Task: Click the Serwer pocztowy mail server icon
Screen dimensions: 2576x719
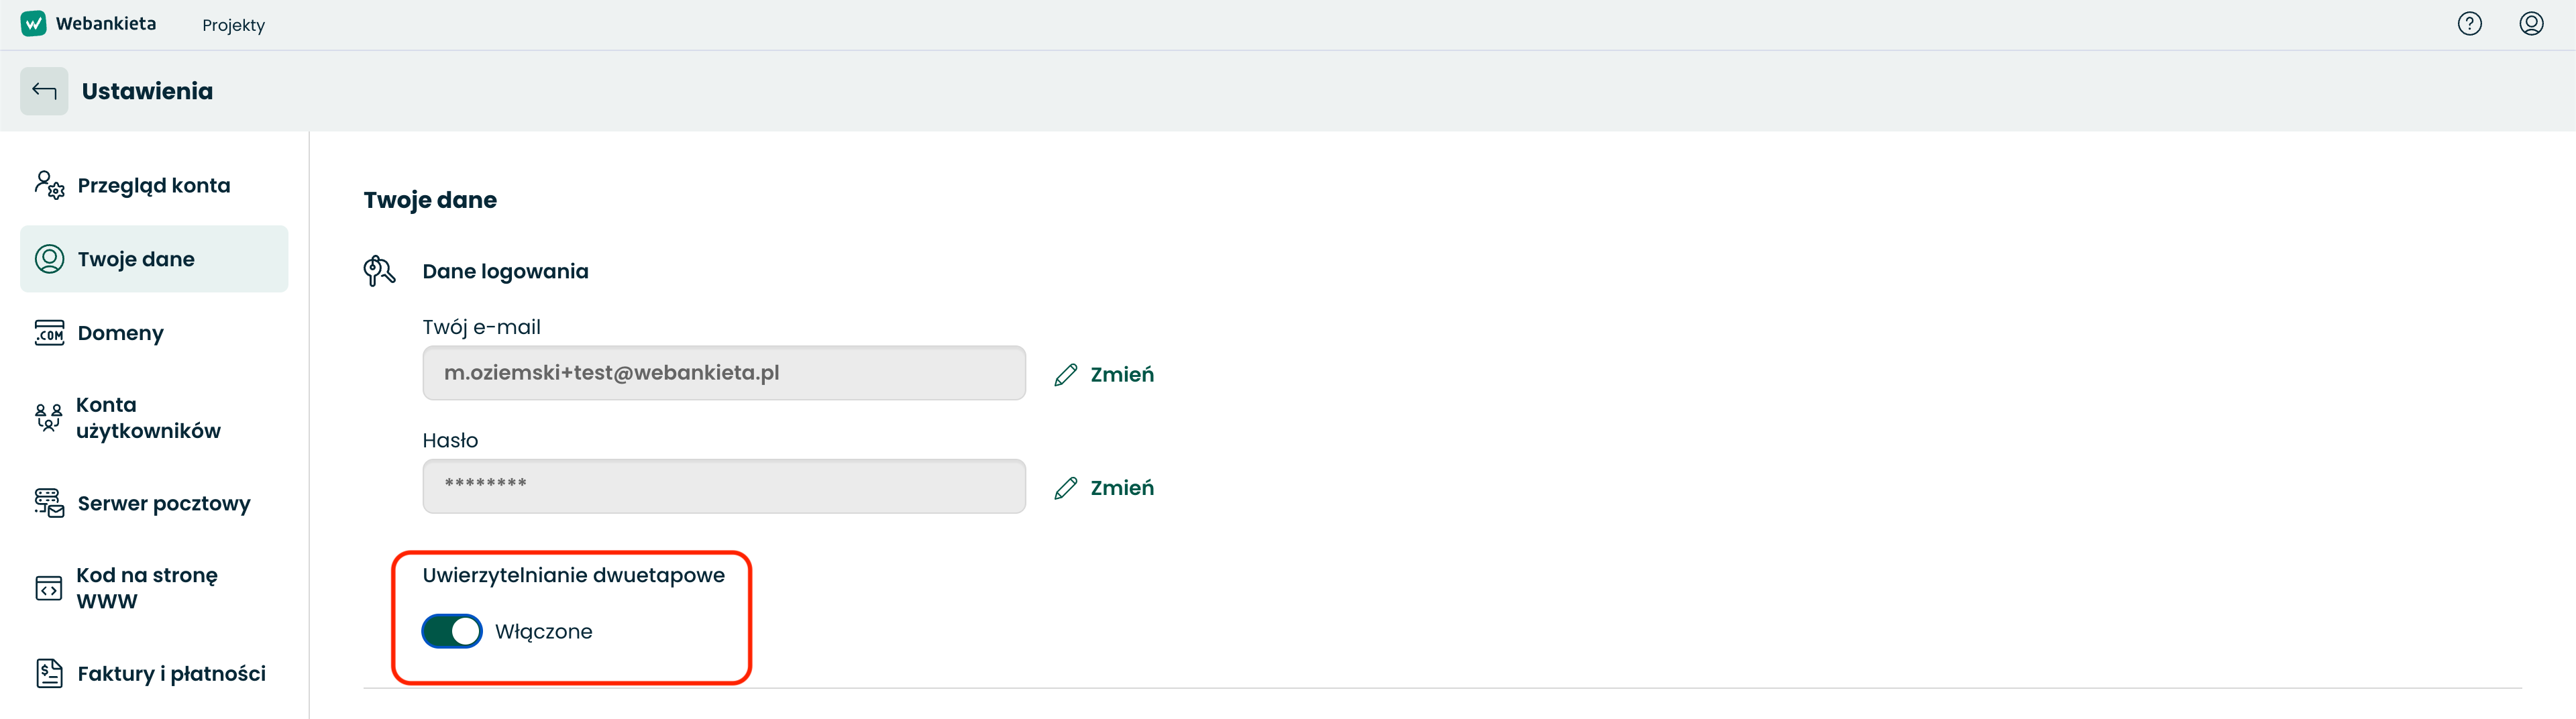Action: [x=49, y=503]
